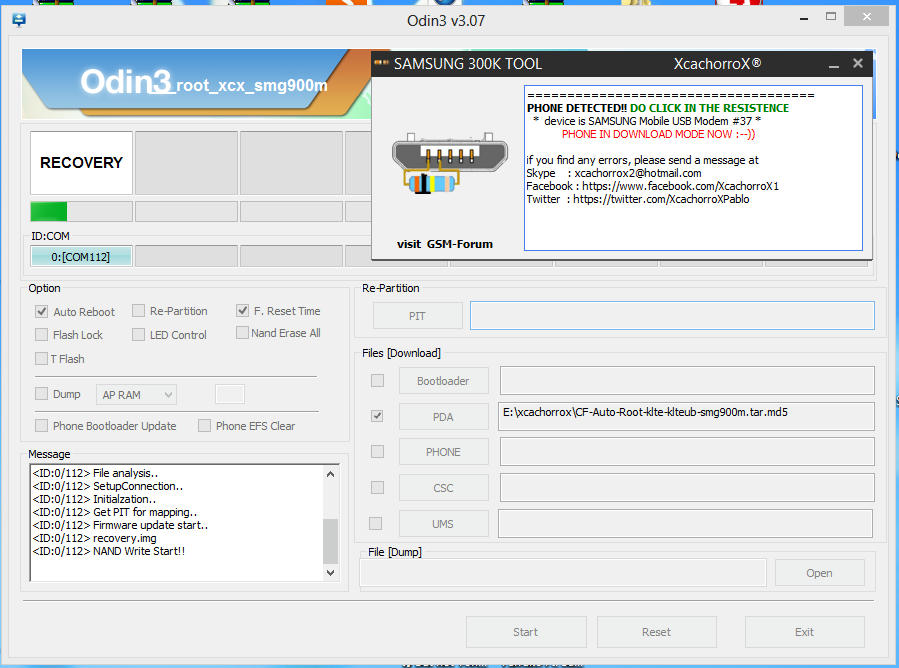Click the Samsung 300K Tool title icon
The height and width of the screenshot is (668, 899).
coord(381,63)
